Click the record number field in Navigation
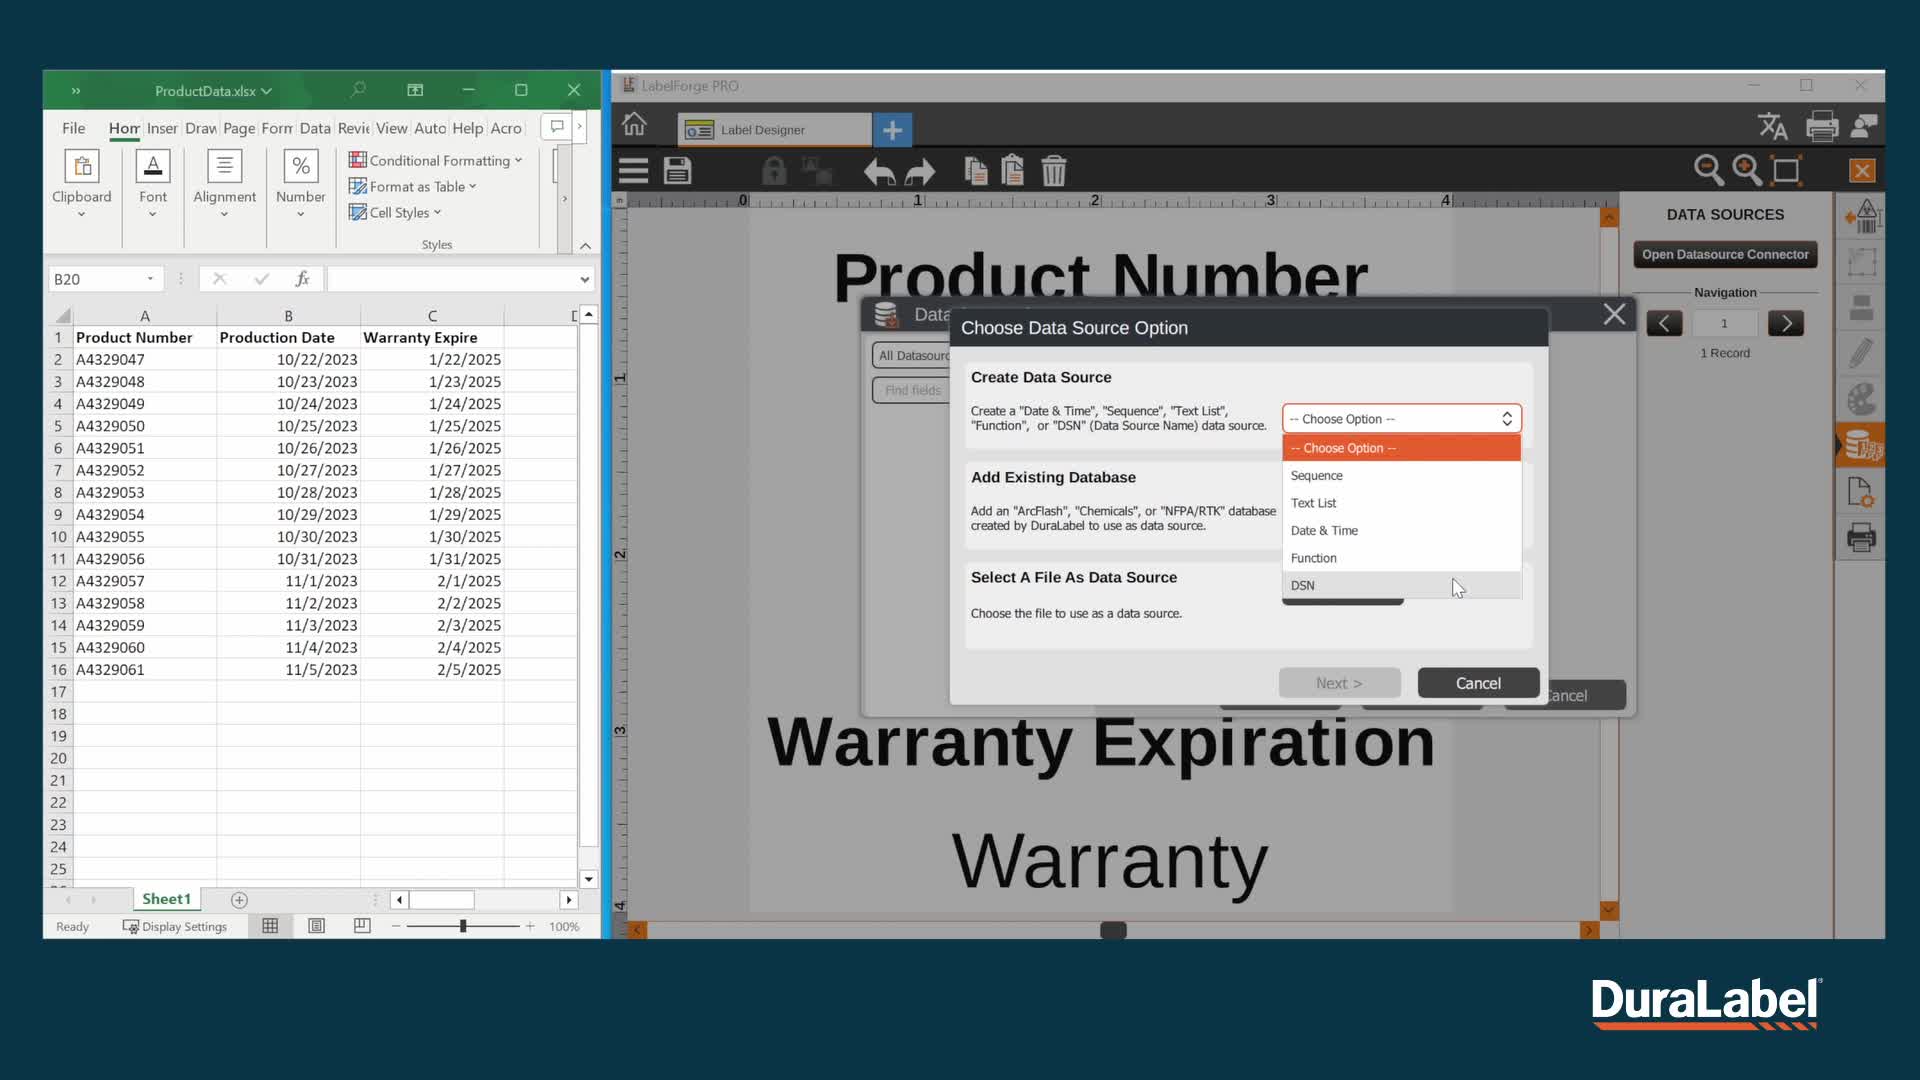The image size is (1920, 1080). [1724, 323]
